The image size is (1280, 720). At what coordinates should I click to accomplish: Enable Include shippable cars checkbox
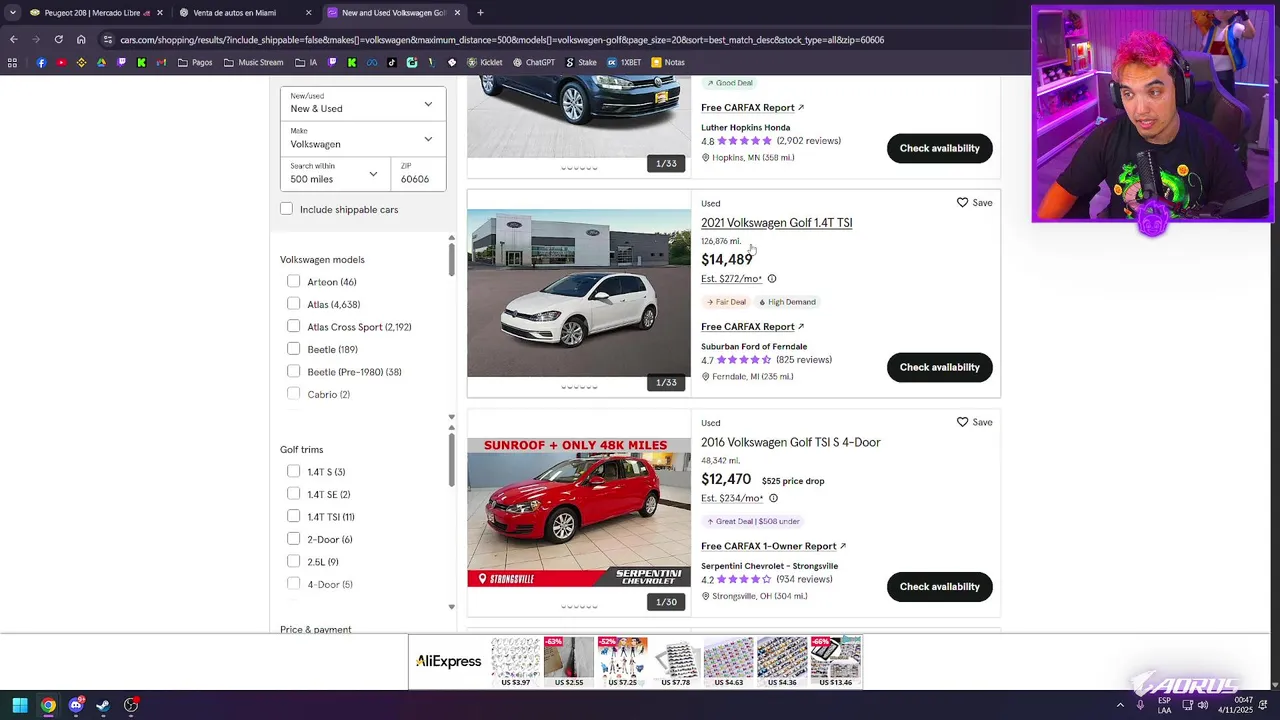click(287, 209)
